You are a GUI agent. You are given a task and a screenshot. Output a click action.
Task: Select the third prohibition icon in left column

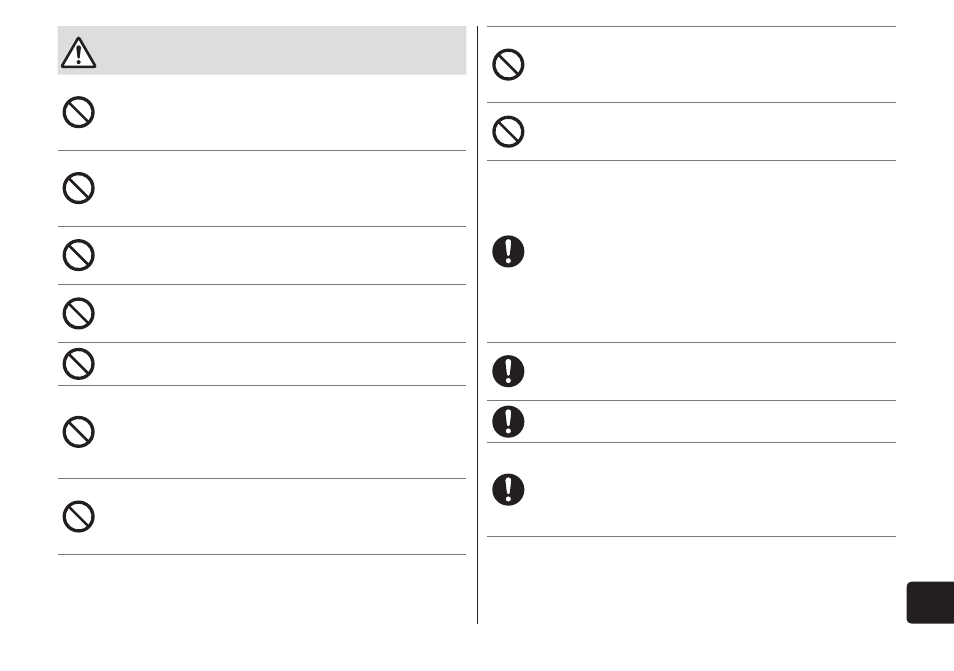click(78, 255)
